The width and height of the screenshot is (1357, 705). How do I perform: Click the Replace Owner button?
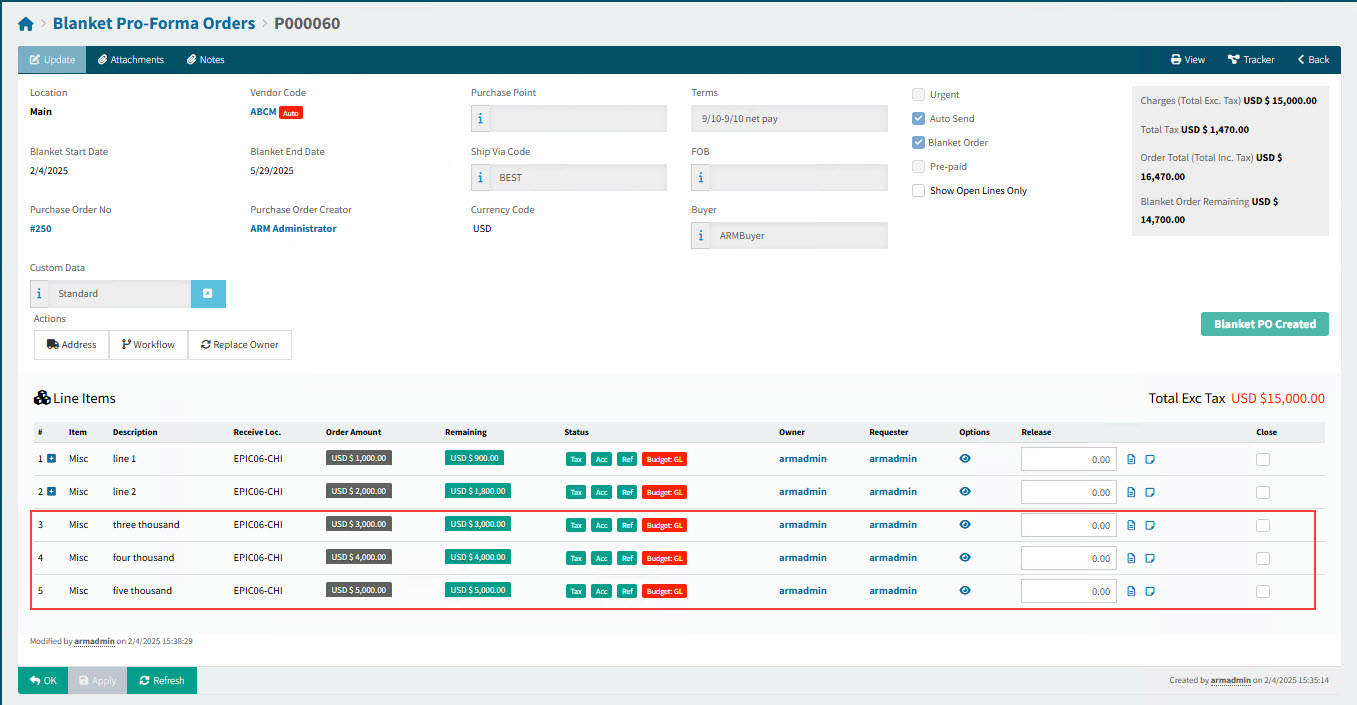[x=240, y=345]
